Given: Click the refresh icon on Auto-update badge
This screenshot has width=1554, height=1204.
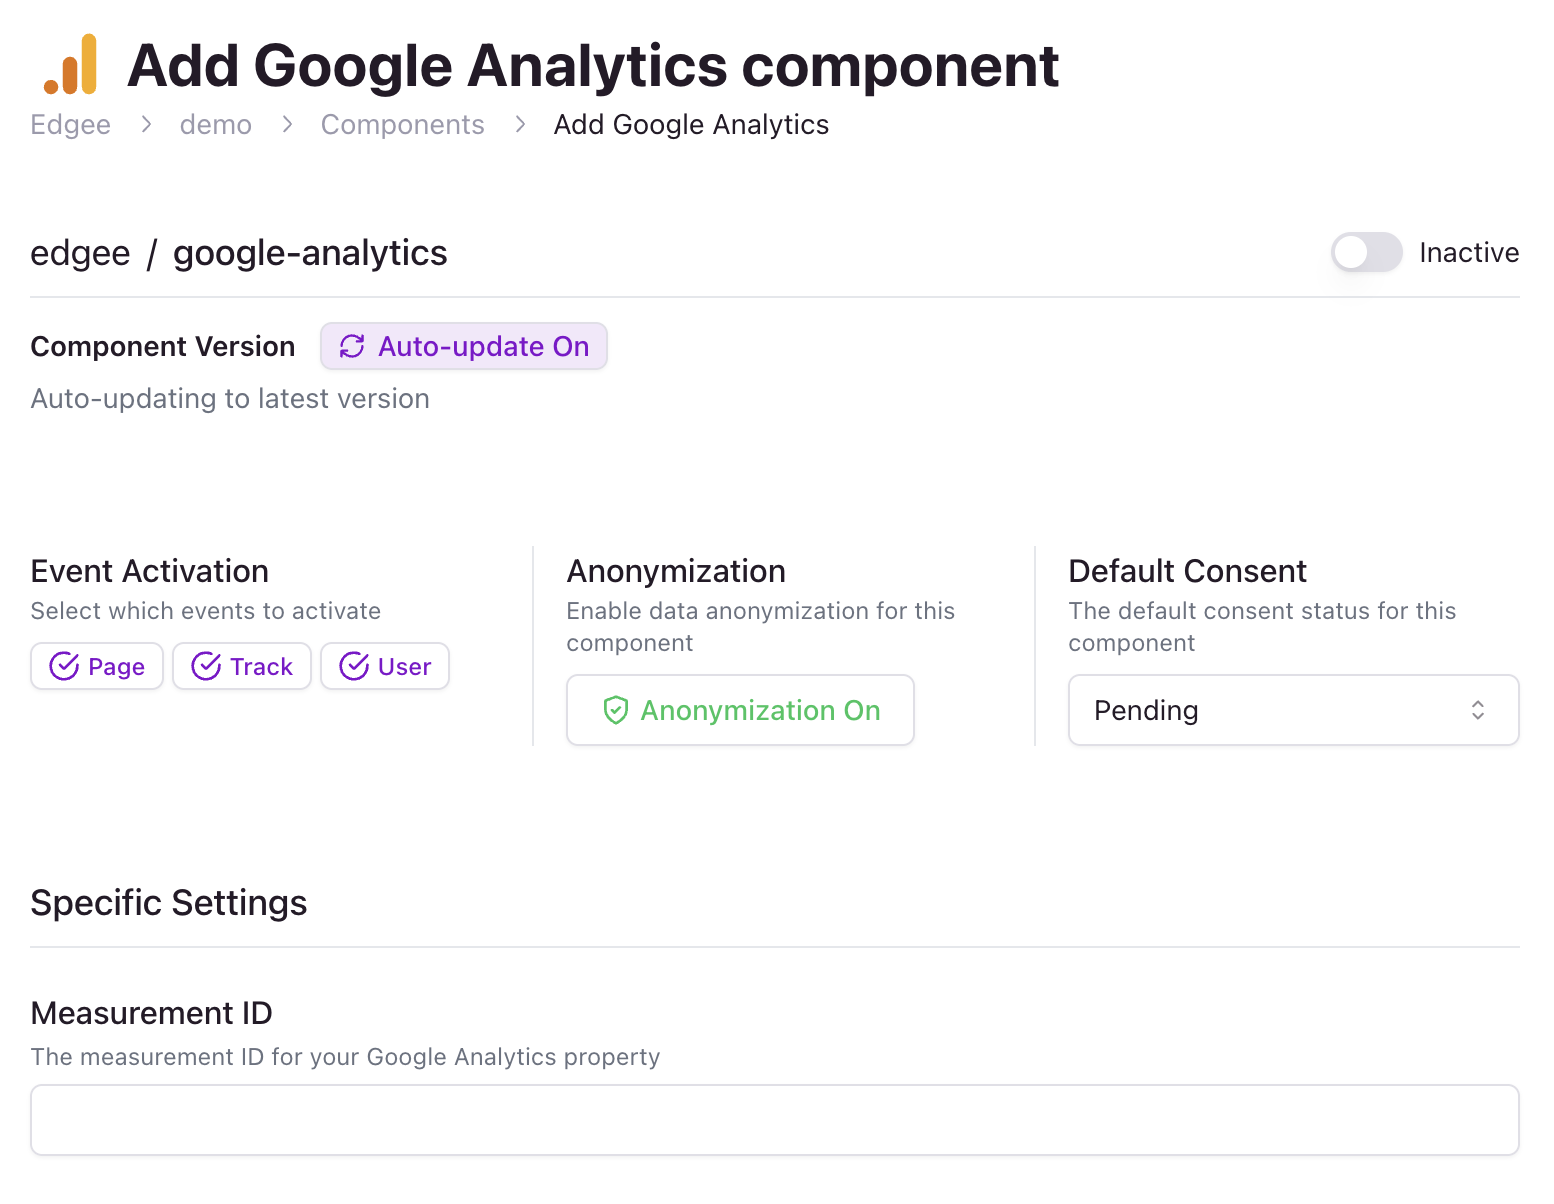Looking at the screenshot, I should 352,346.
